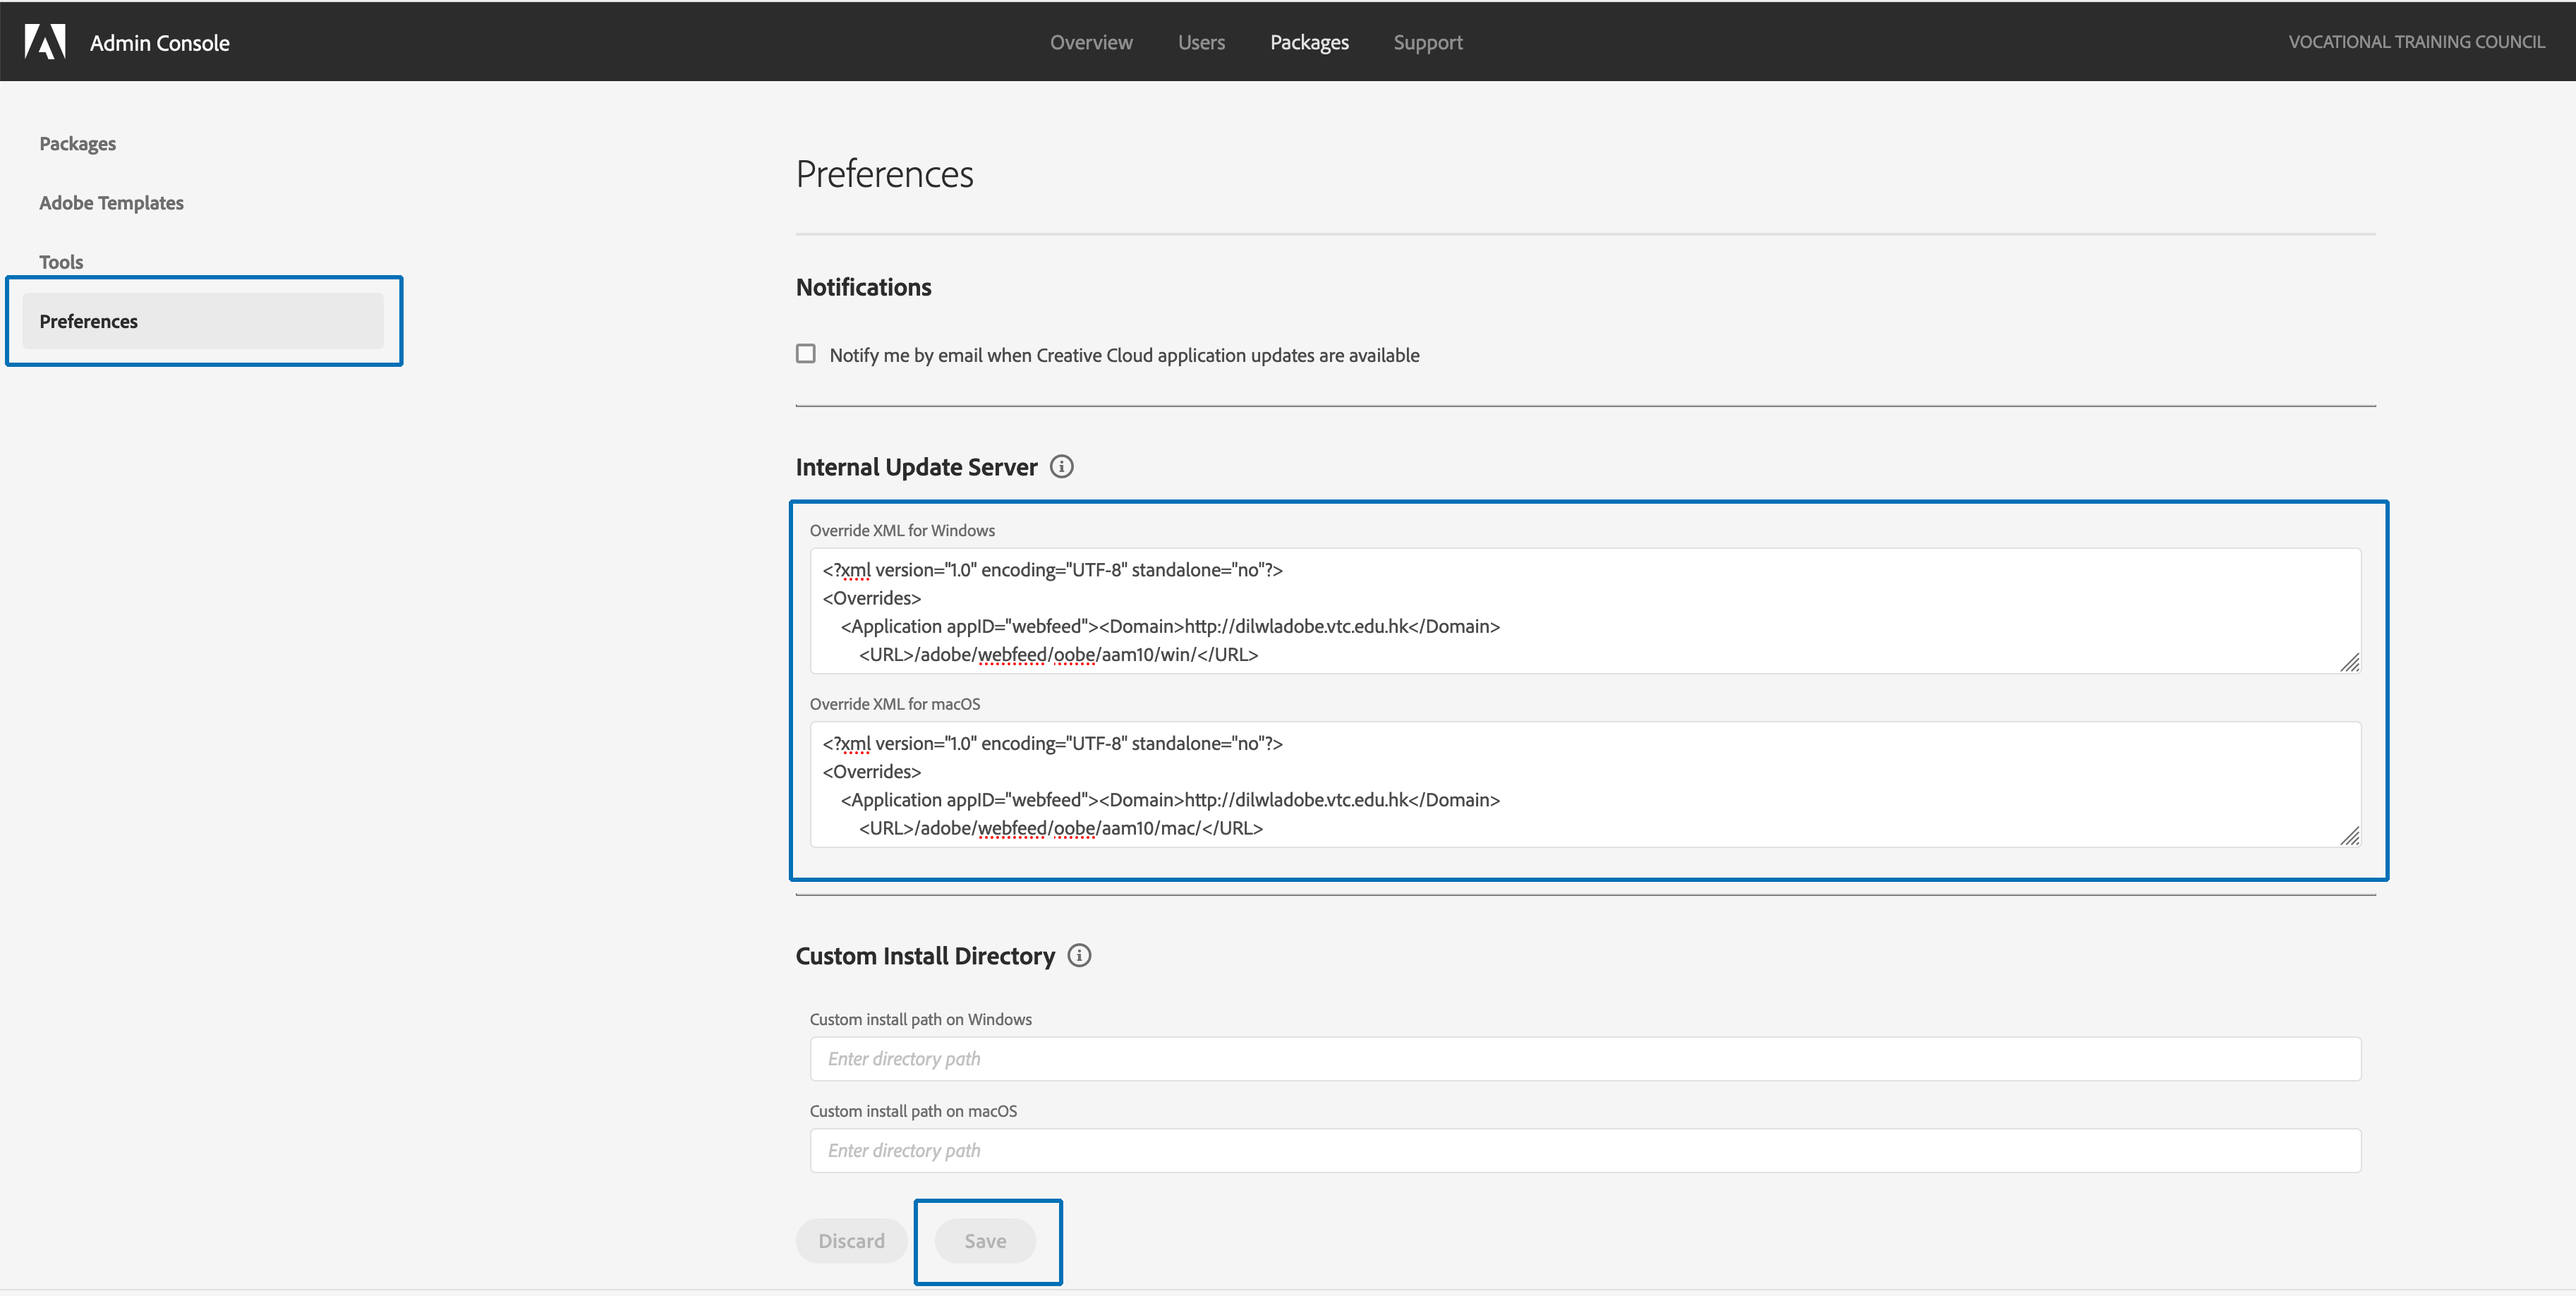
Task: Select Tools in the sidebar
Action: pyautogui.click(x=62, y=262)
